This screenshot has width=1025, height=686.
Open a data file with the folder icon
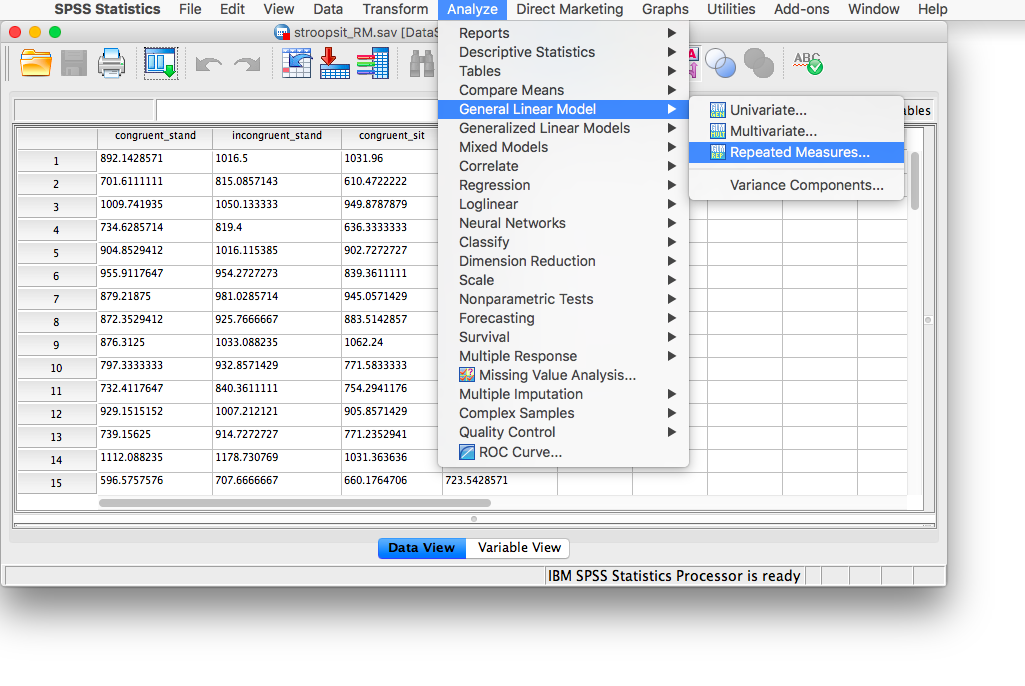36,63
